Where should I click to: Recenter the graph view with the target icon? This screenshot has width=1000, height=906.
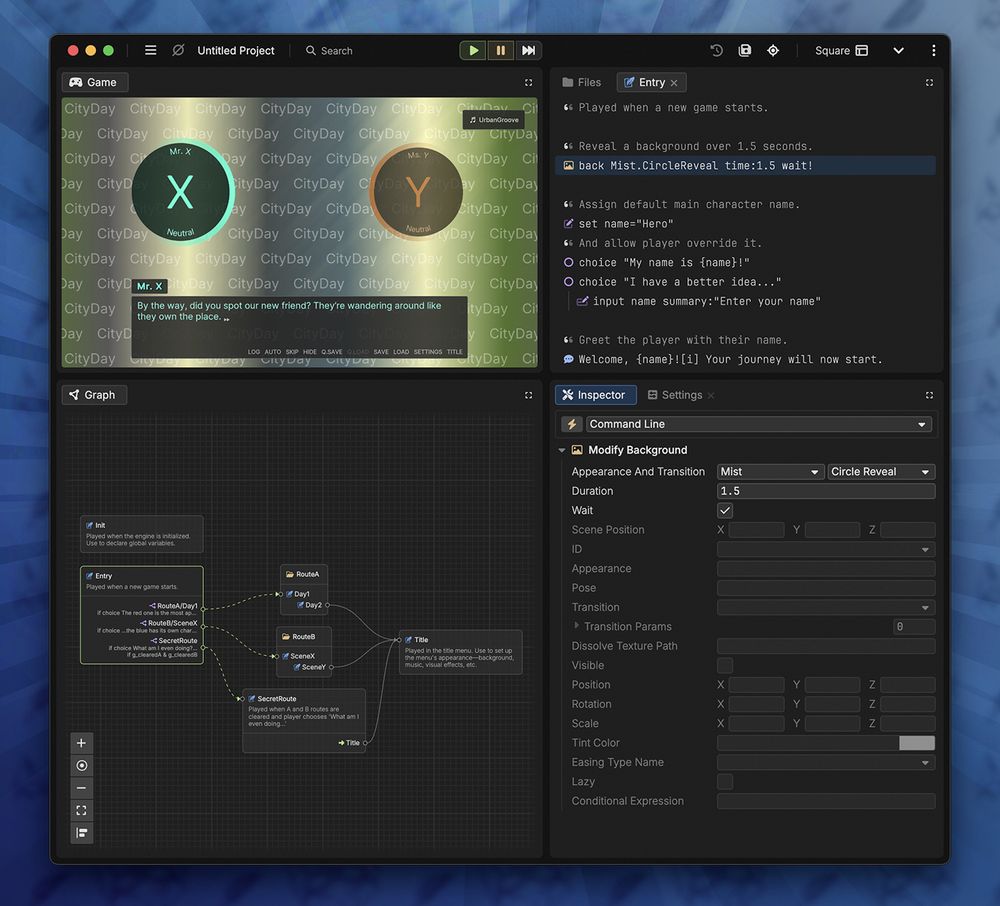pyautogui.click(x=82, y=765)
